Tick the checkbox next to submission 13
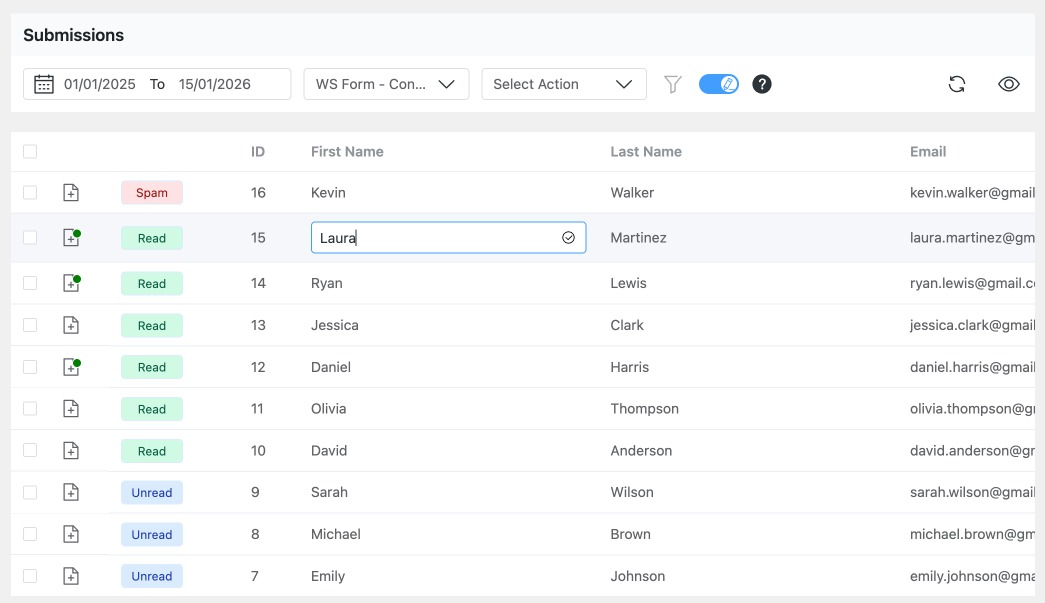The height and width of the screenshot is (603, 1045). (x=30, y=324)
